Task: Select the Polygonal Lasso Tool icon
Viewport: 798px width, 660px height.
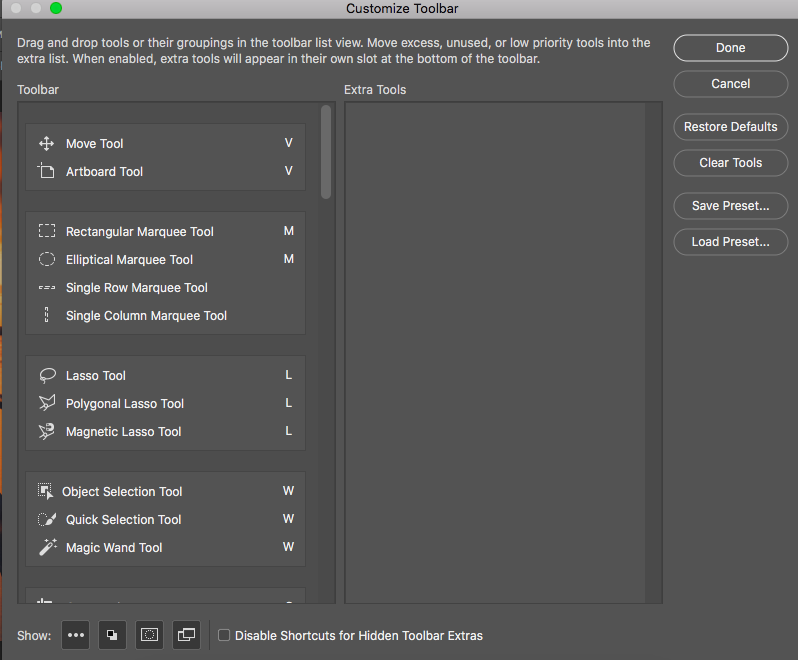Action: (47, 403)
